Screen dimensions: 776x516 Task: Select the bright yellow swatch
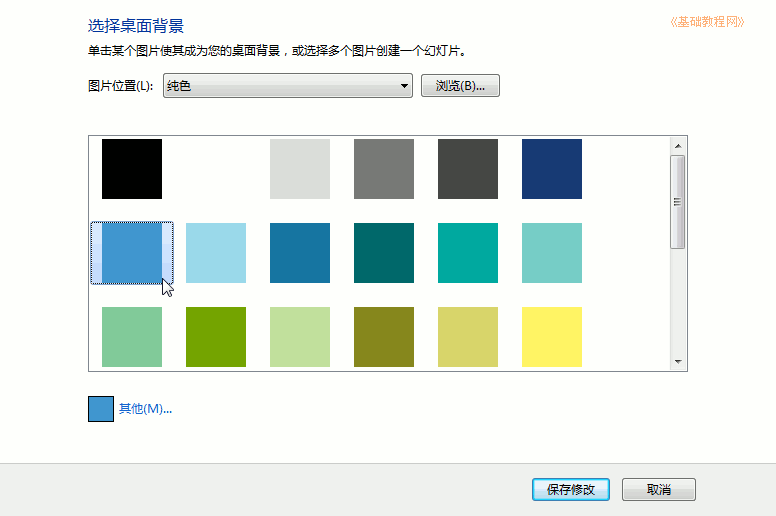coord(552,337)
